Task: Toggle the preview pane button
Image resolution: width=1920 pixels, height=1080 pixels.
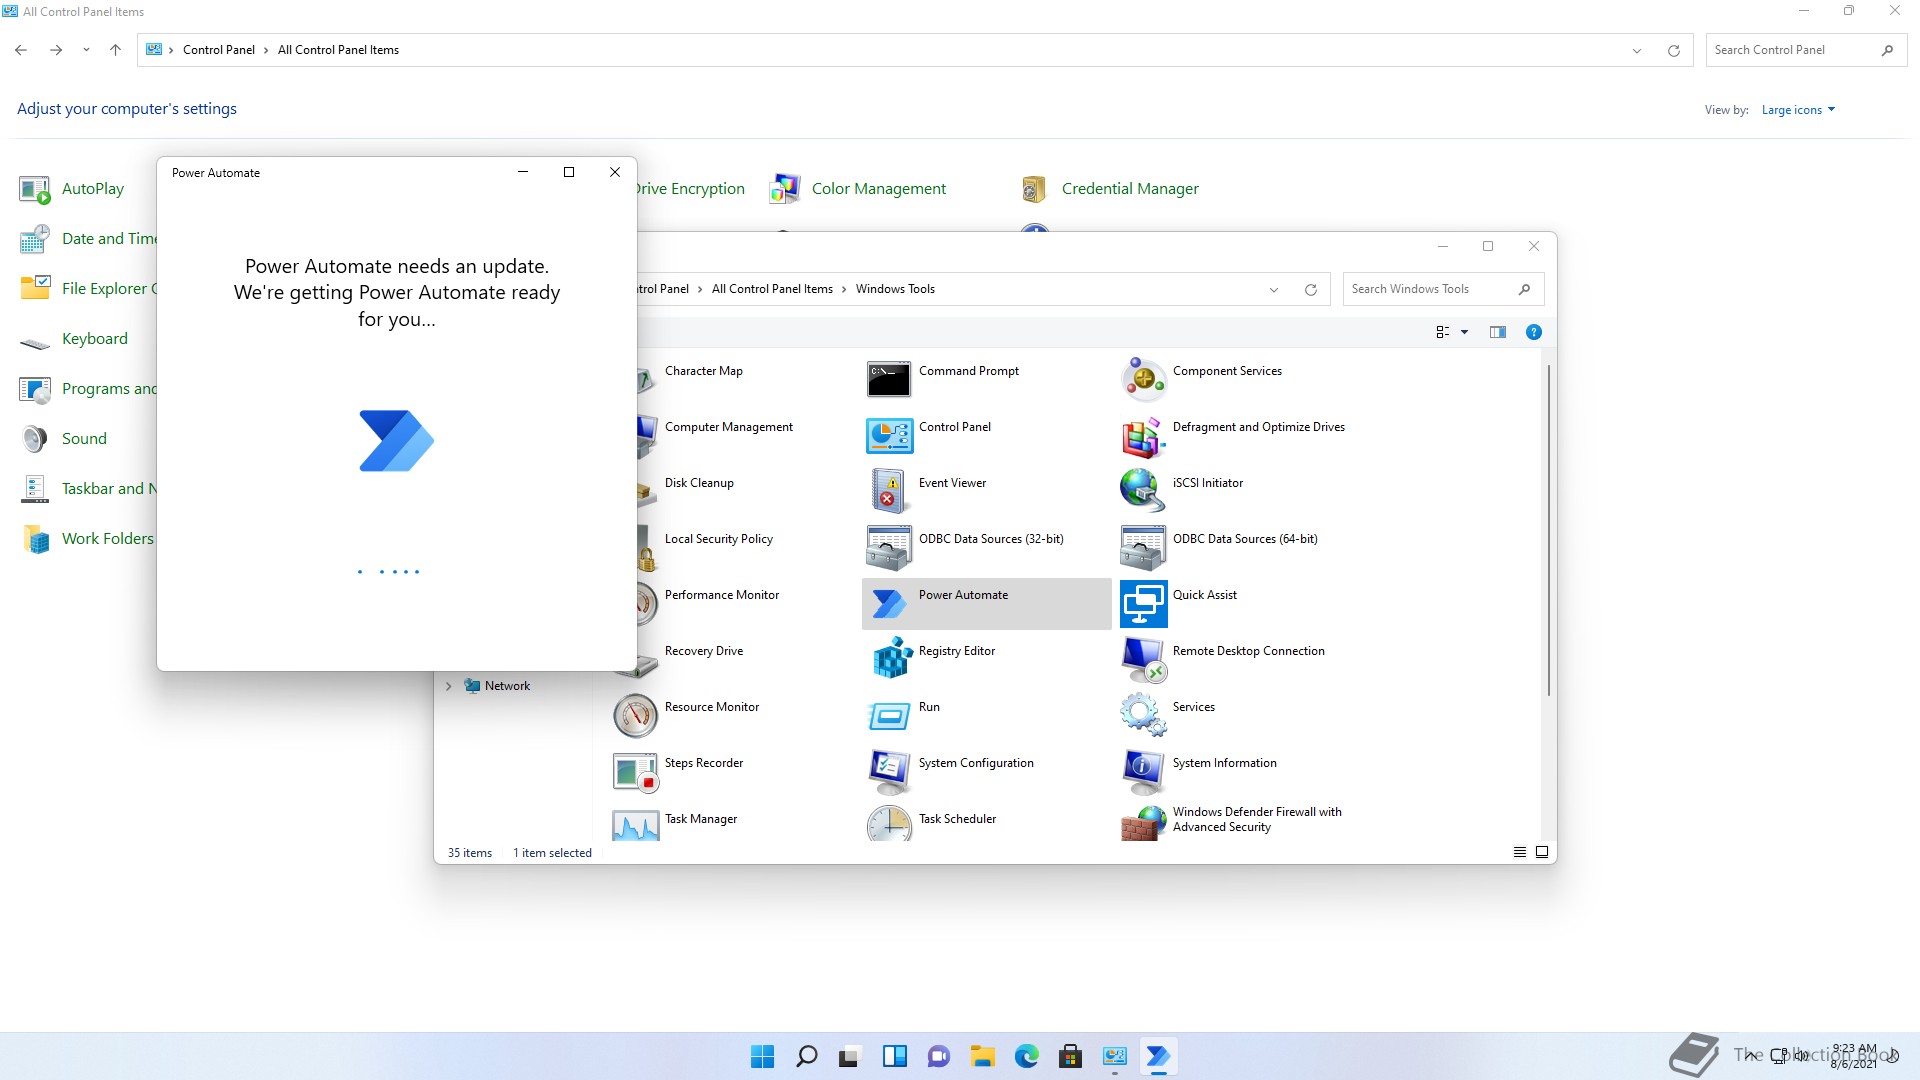Action: pos(1497,332)
